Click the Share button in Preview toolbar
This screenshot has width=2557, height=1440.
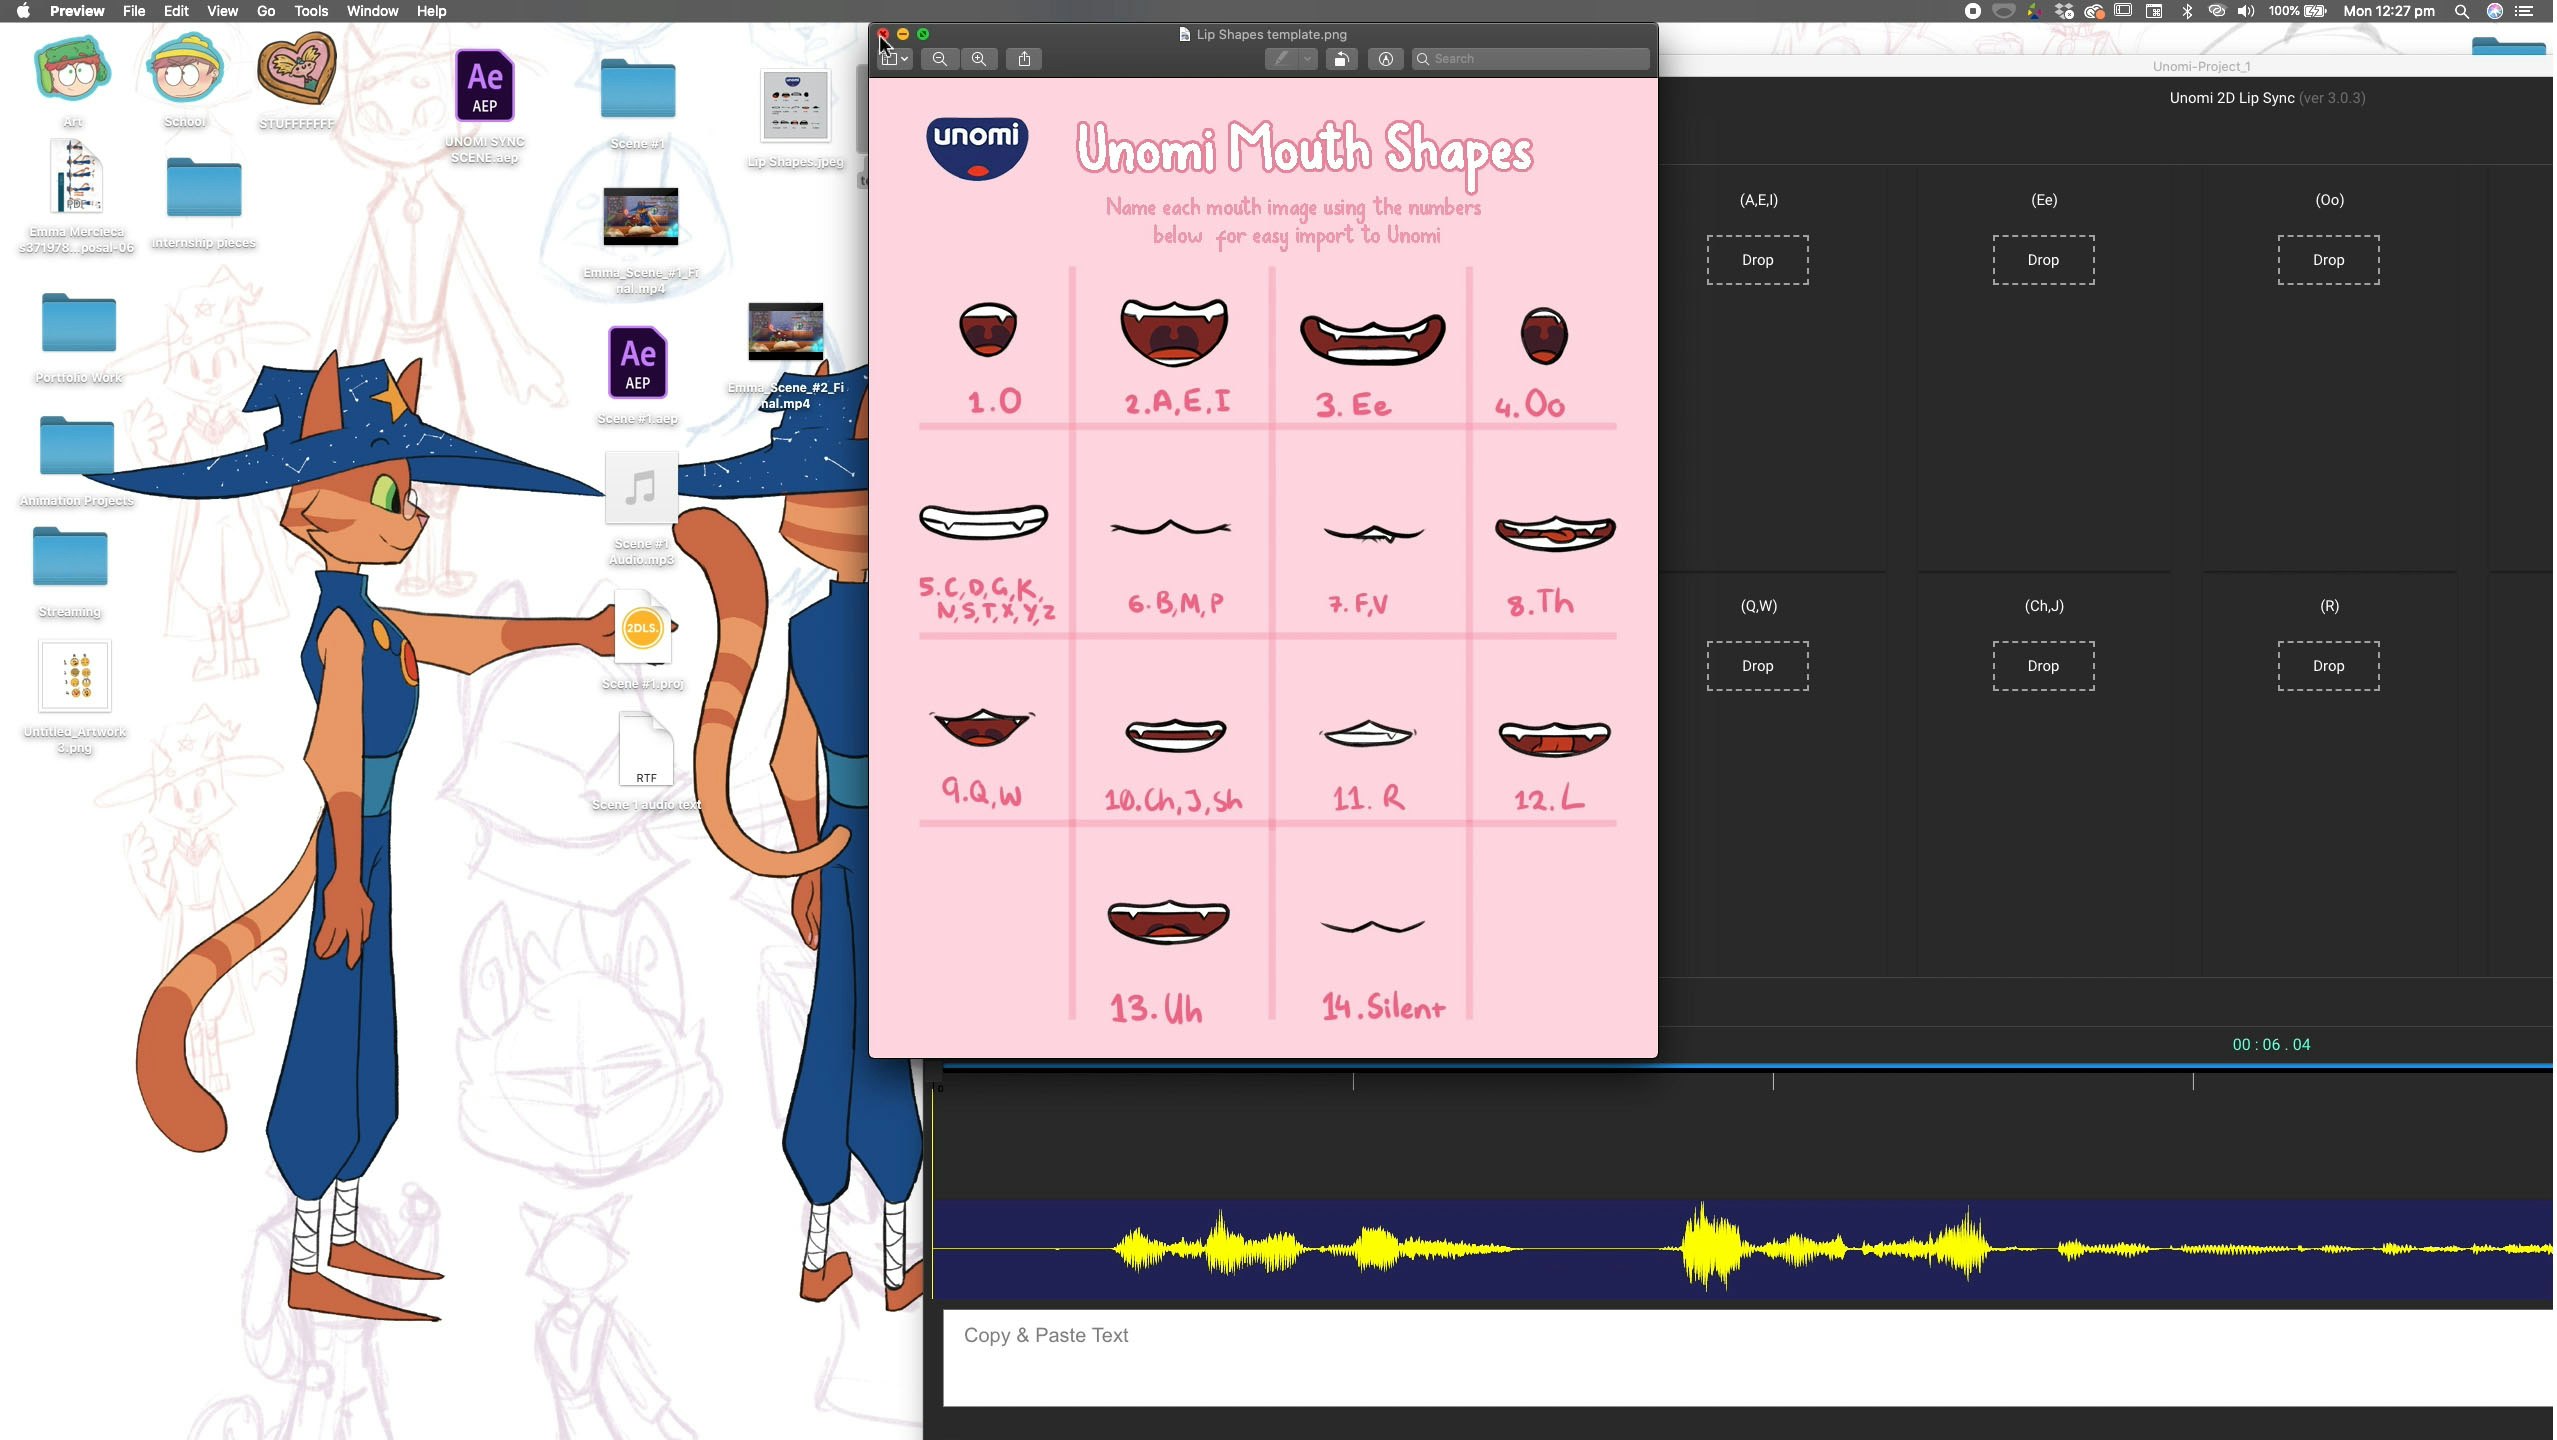coord(1024,59)
